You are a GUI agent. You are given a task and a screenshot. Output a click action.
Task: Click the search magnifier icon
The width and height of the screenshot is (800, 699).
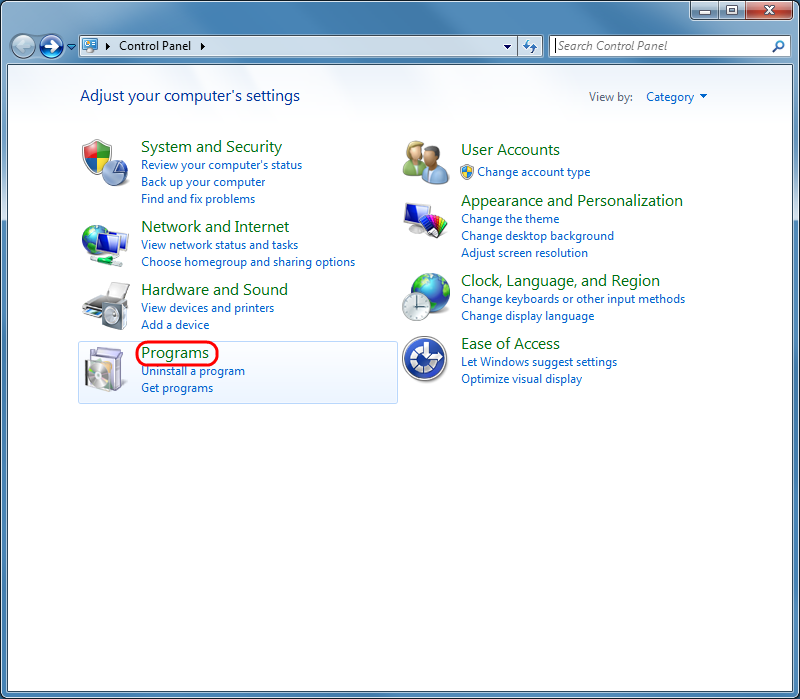778,46
